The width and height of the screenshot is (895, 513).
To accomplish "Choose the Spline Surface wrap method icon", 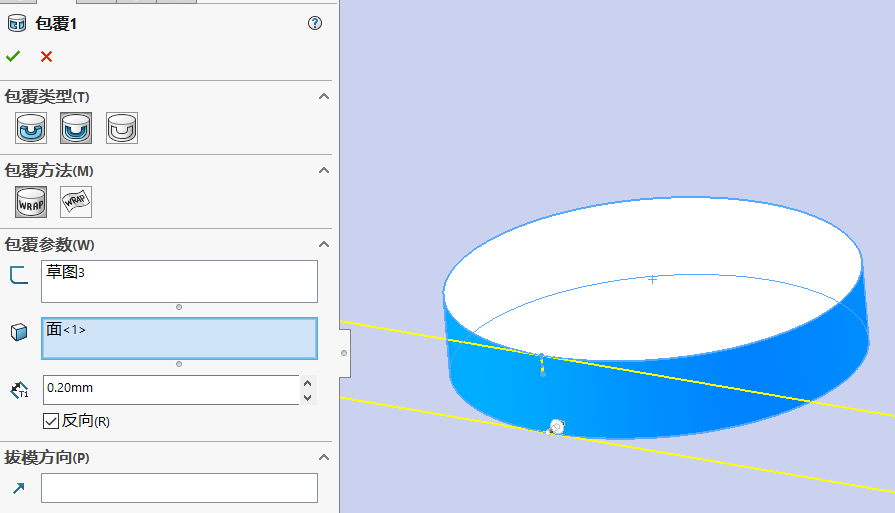I will [76, 202].
